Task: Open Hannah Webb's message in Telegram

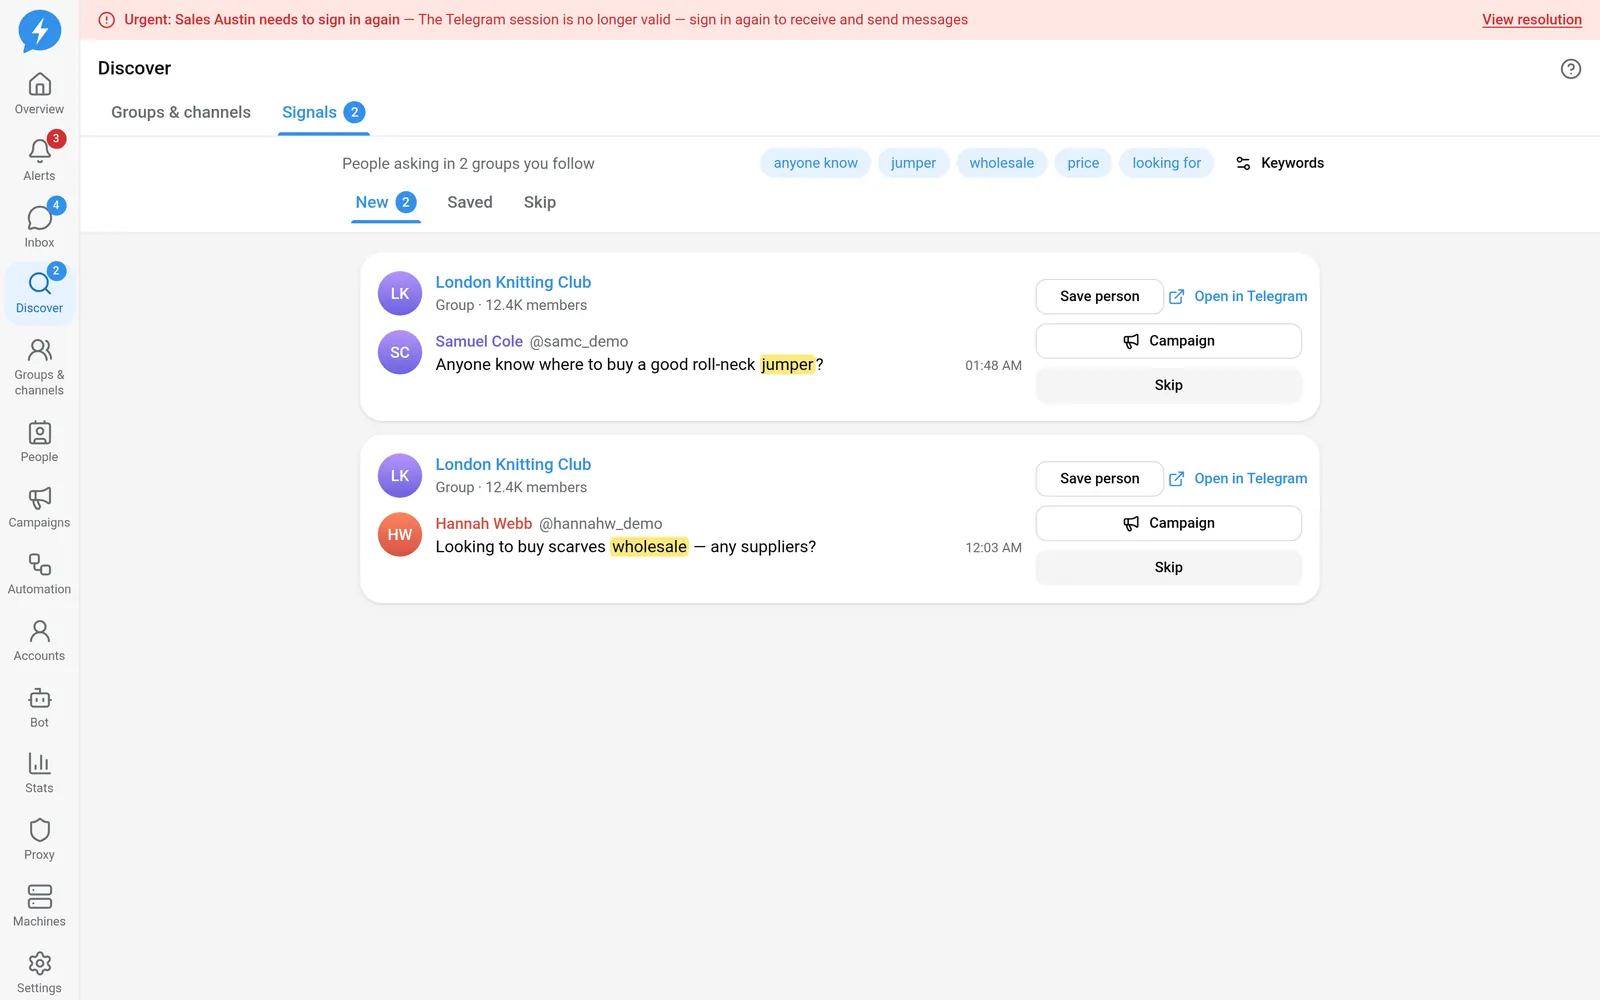Action: 1238,479
